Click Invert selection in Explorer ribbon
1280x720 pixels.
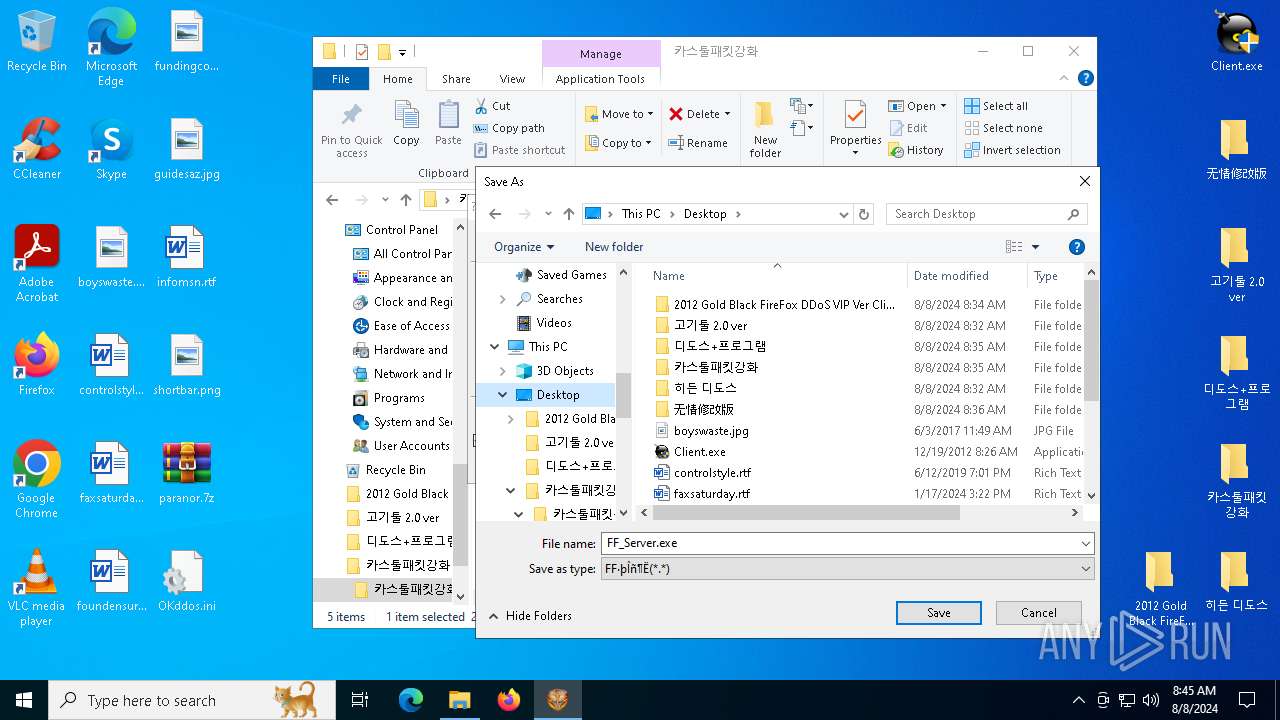(x=1012, y=150)
